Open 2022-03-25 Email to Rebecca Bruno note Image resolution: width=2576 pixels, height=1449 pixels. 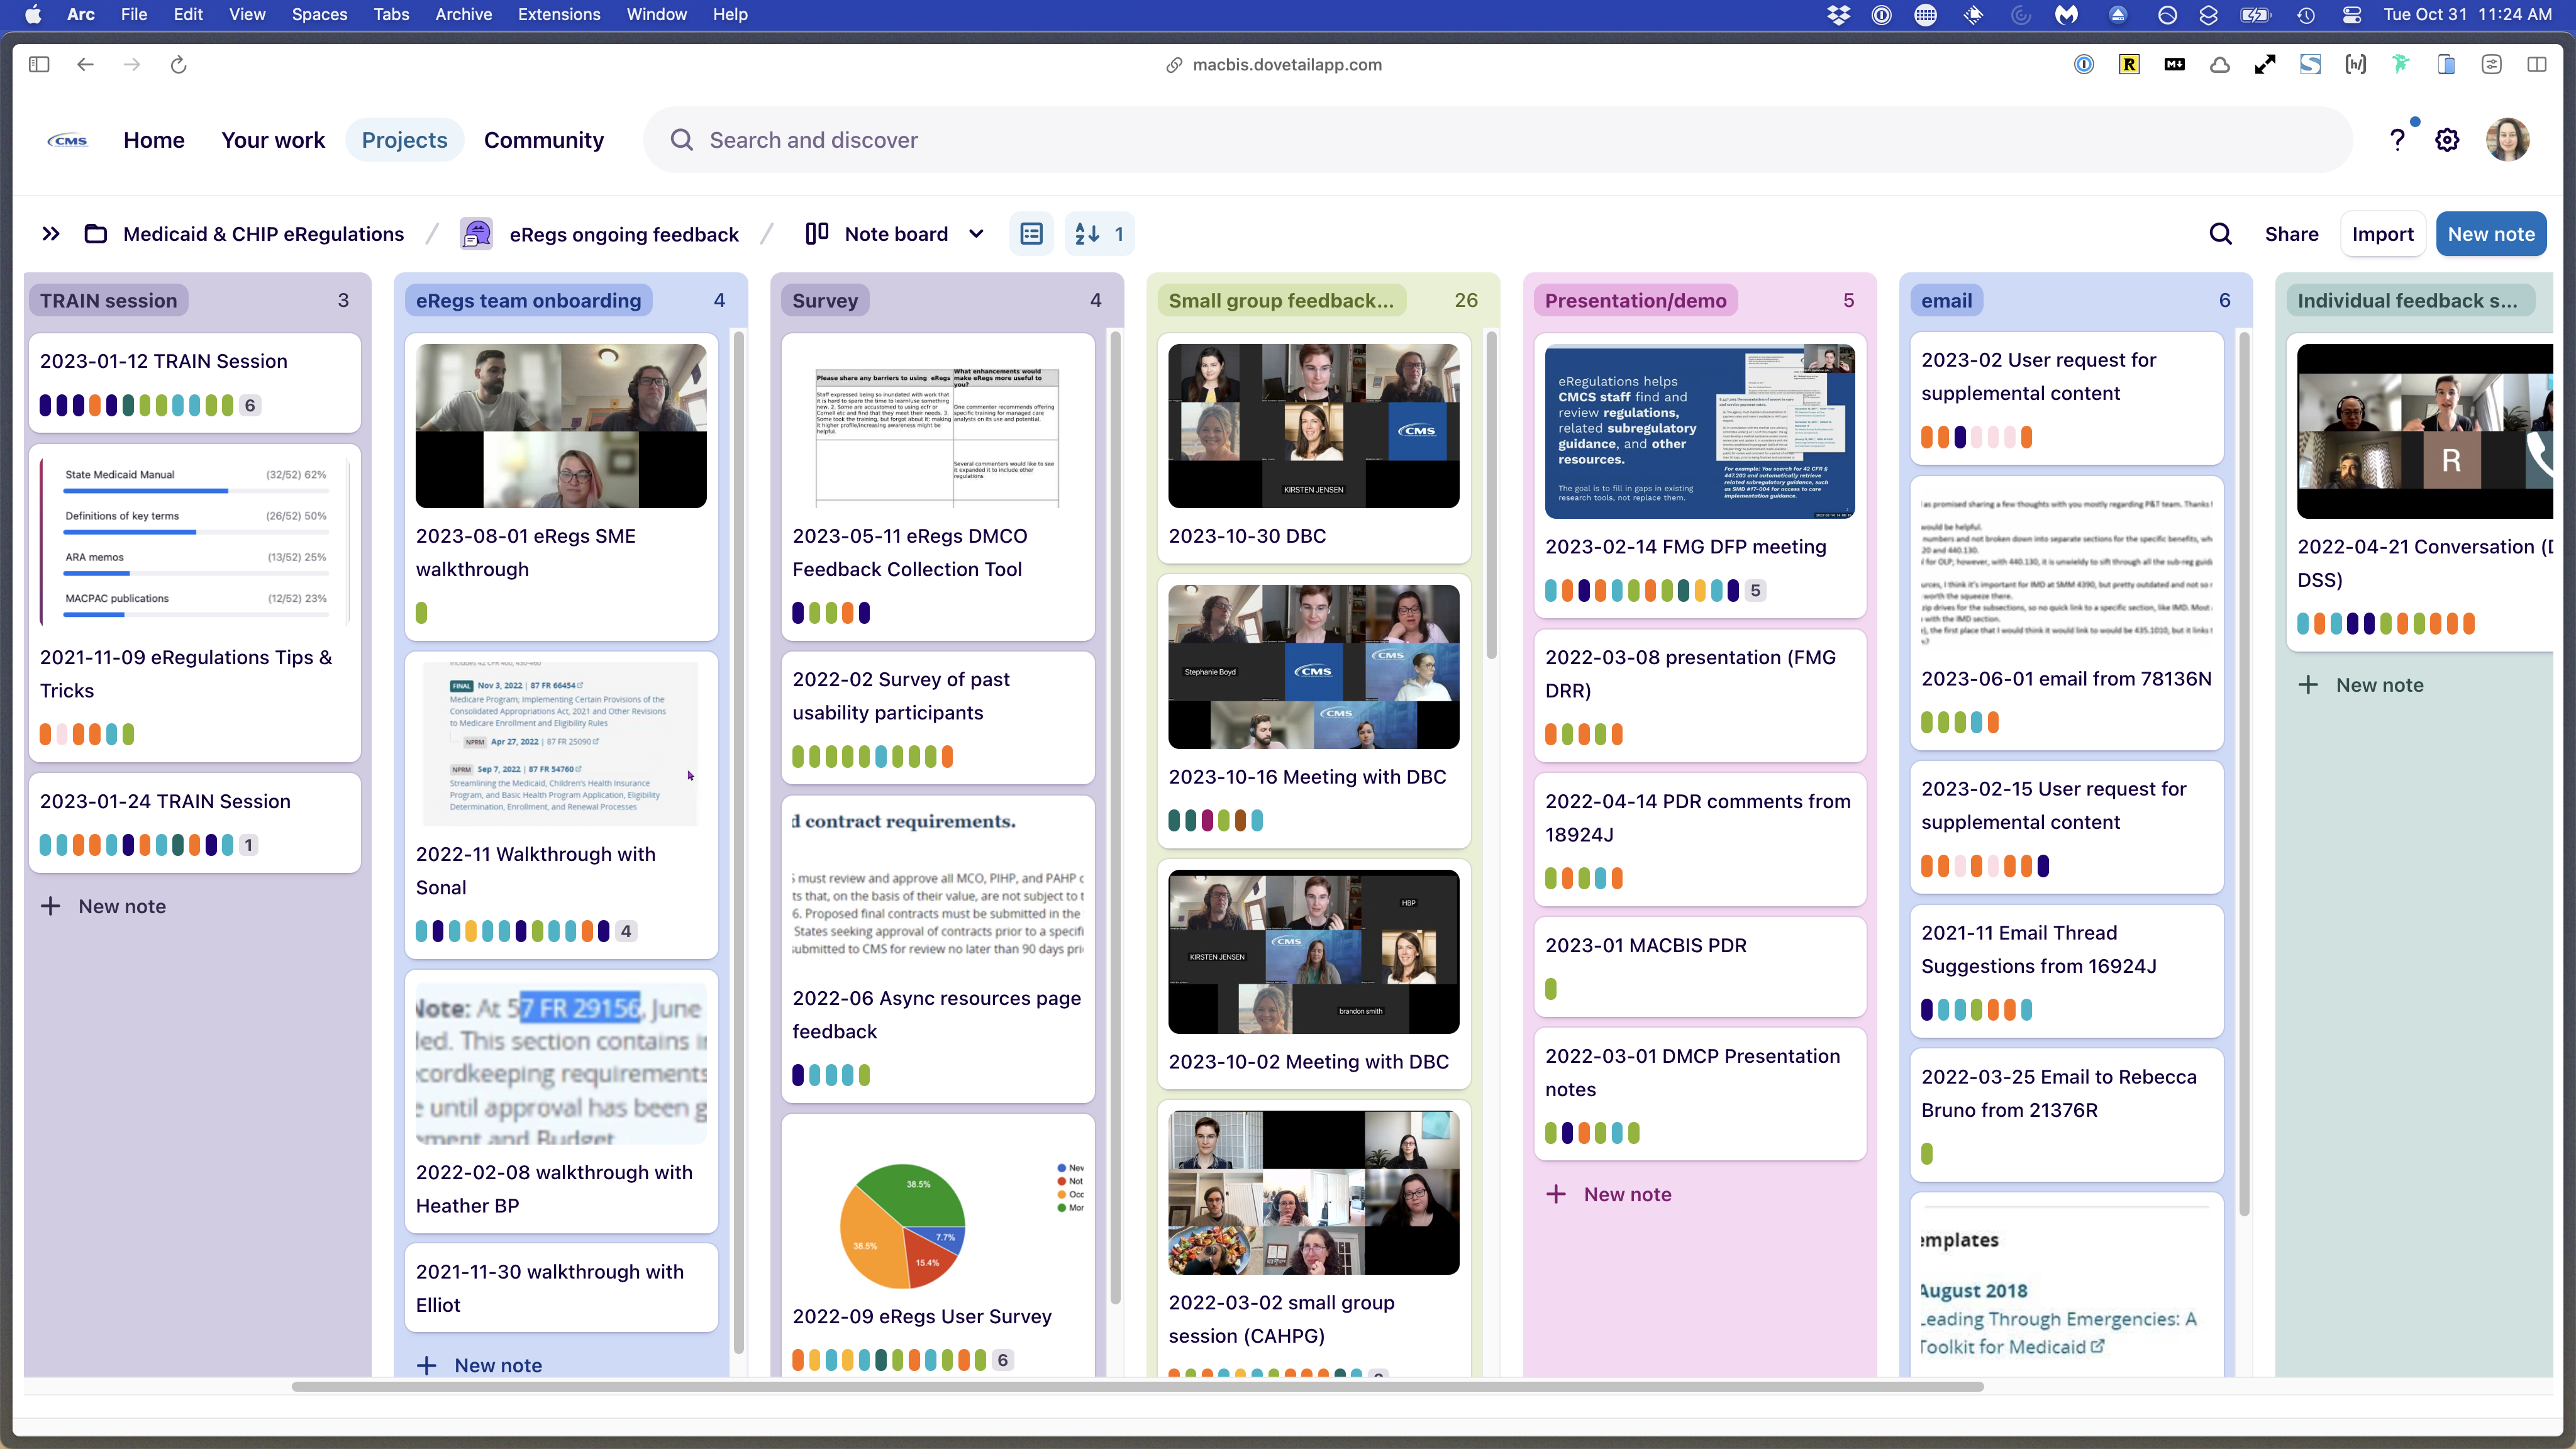(2066, 1114)
